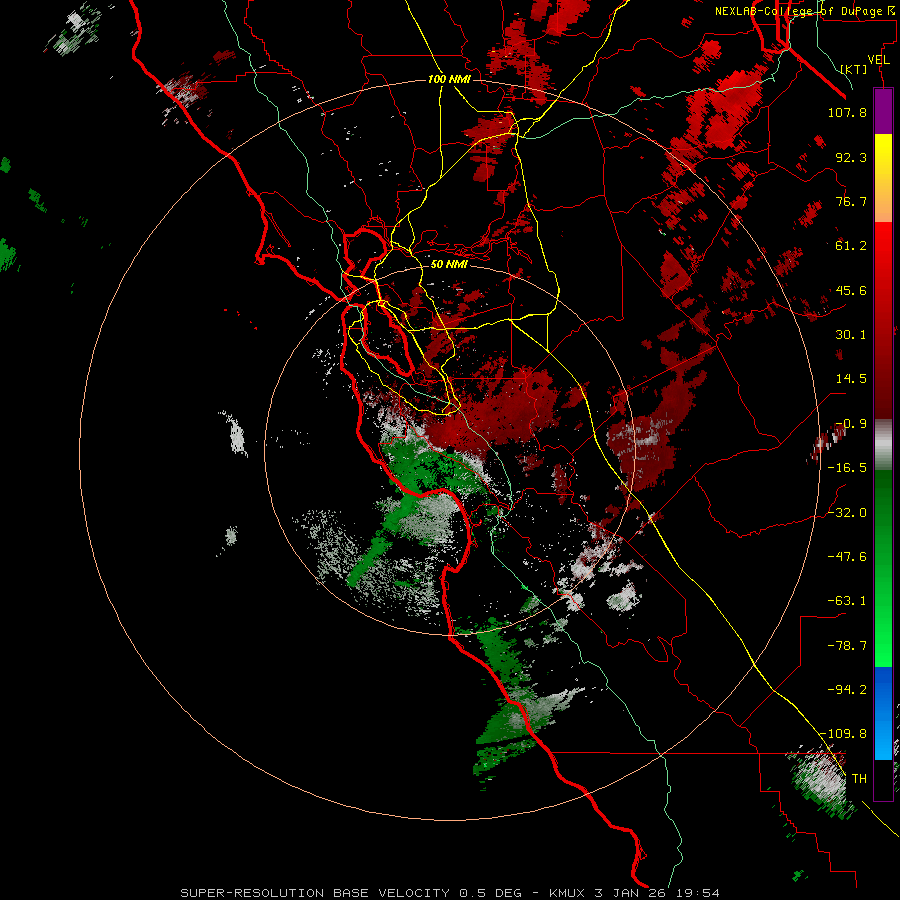Click the 107.8 value on velocity scale
Screen dimensions: 900x900
[x=847, y=112]
